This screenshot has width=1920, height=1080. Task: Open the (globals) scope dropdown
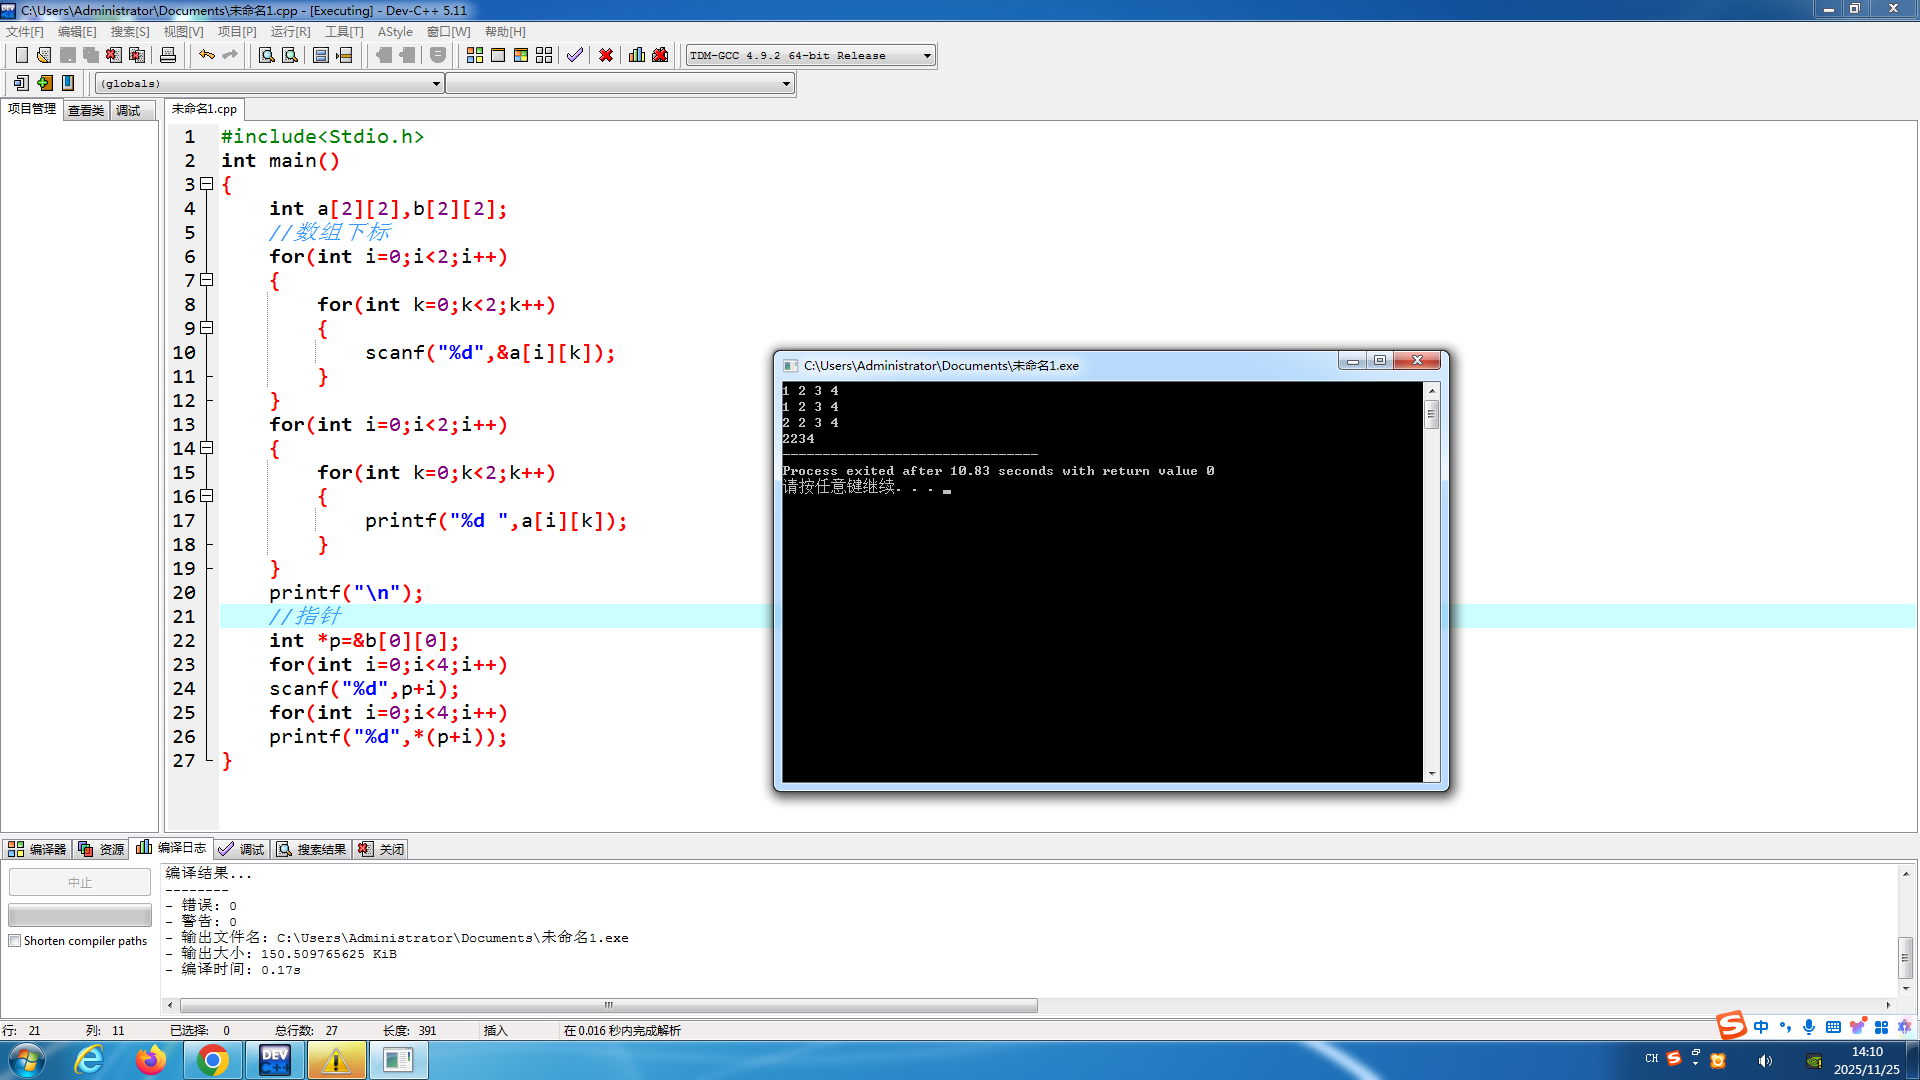436,84
